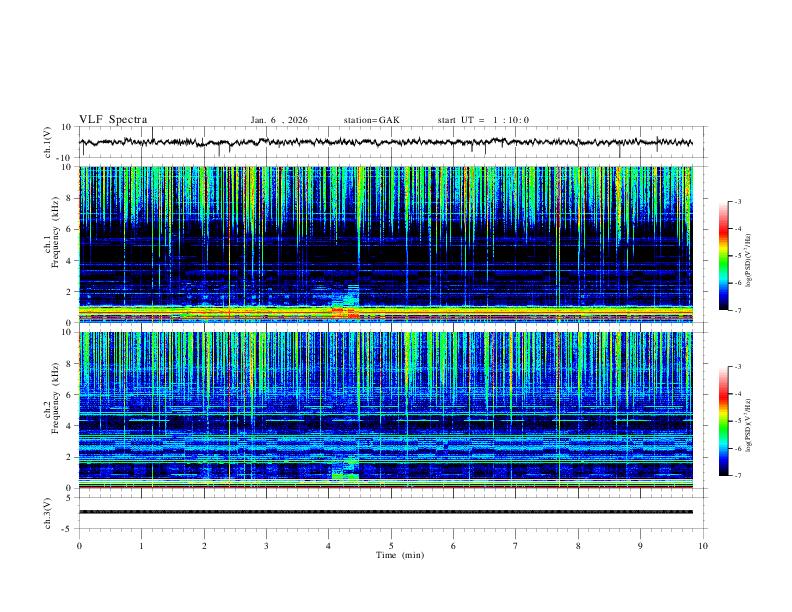
Task: Click time axis tick label "8"
Action: (x=578, y=546)
